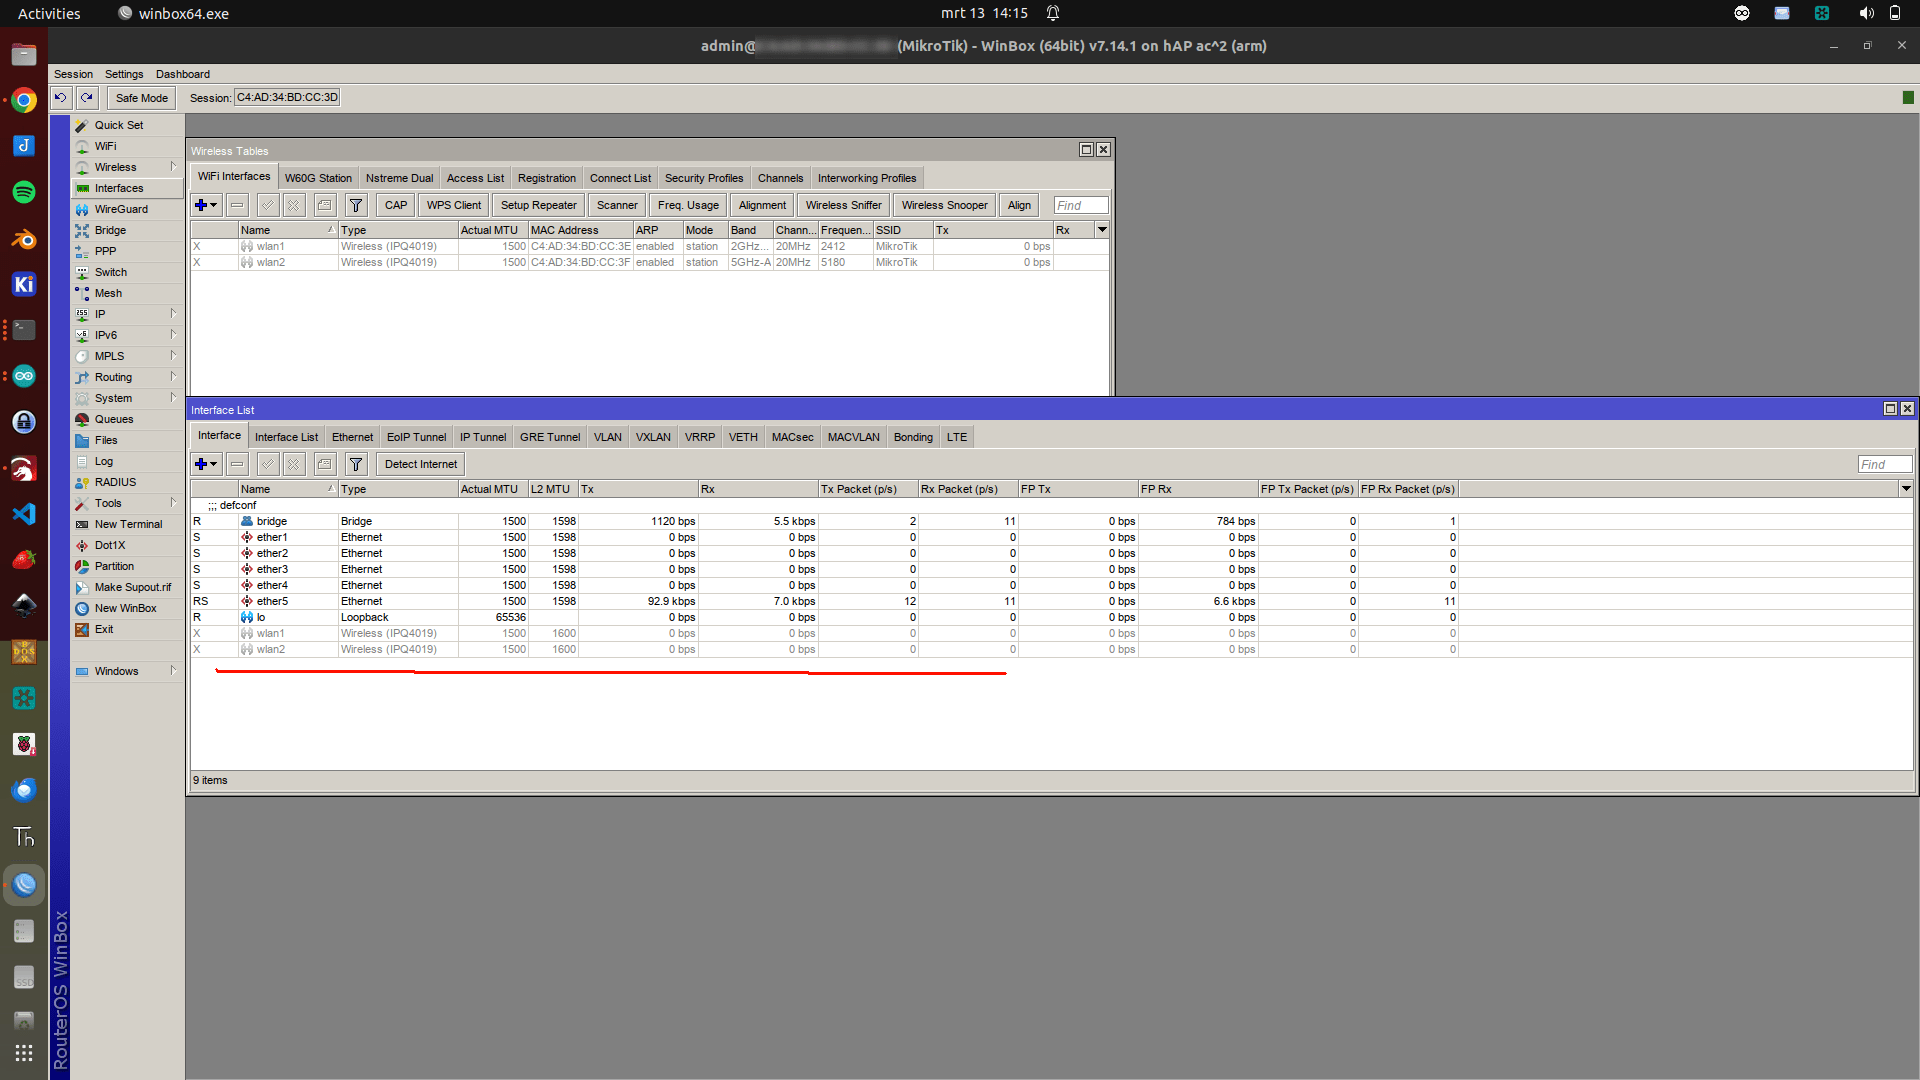Open WireGuard settings
Viewport: 1920px width, 1080px height.
127,209
